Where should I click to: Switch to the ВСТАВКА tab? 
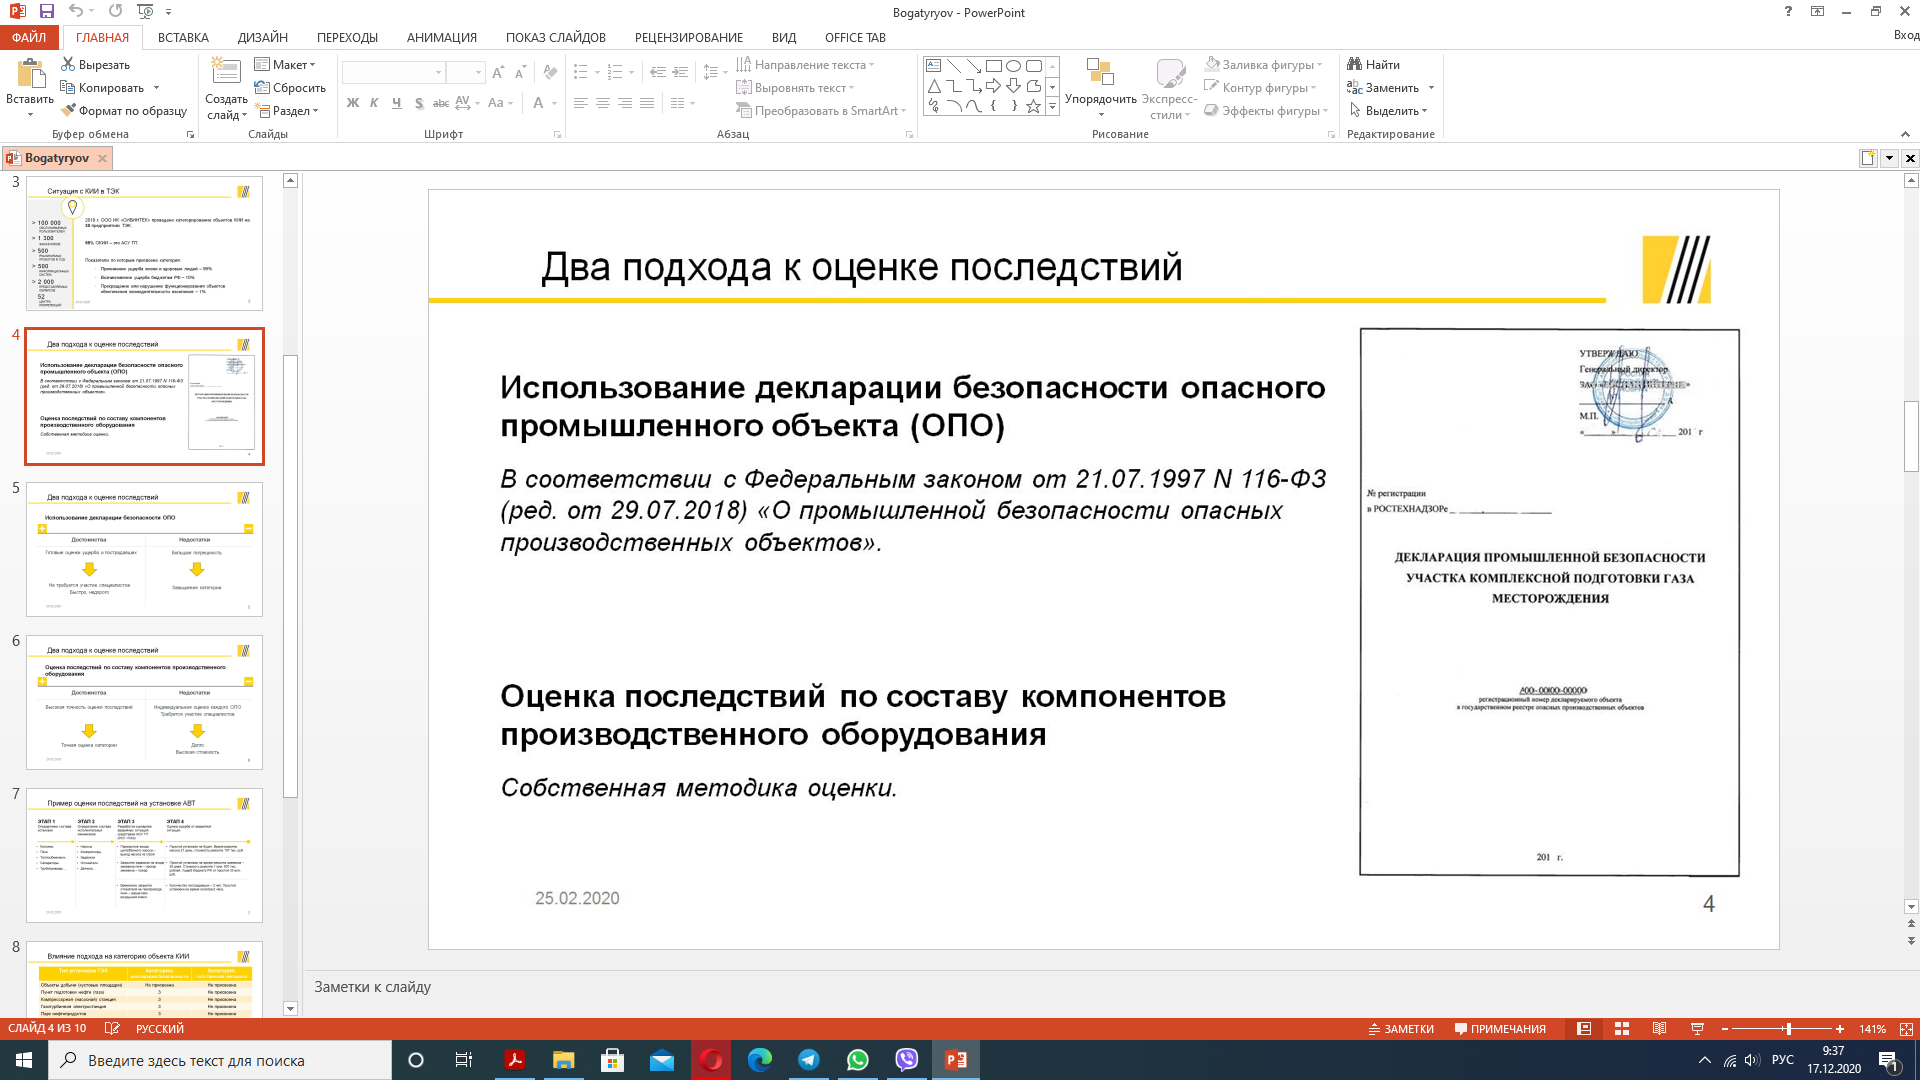point(183,37)
